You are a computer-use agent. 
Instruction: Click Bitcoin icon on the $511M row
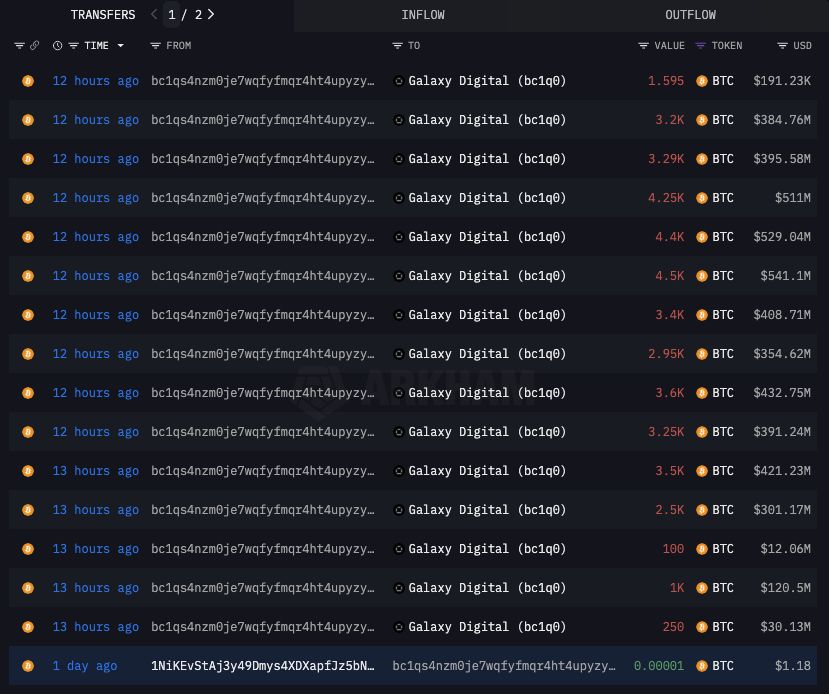point(28,198)
